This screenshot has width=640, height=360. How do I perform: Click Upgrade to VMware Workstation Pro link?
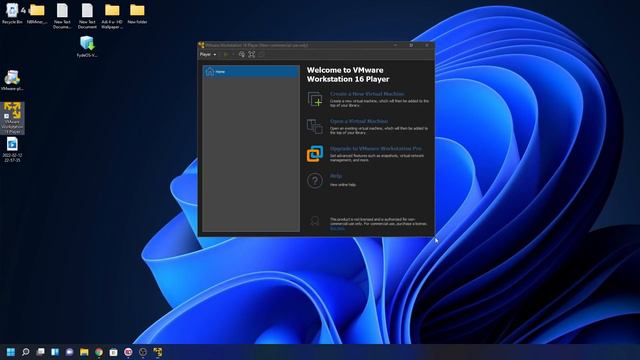click(376, 149)
